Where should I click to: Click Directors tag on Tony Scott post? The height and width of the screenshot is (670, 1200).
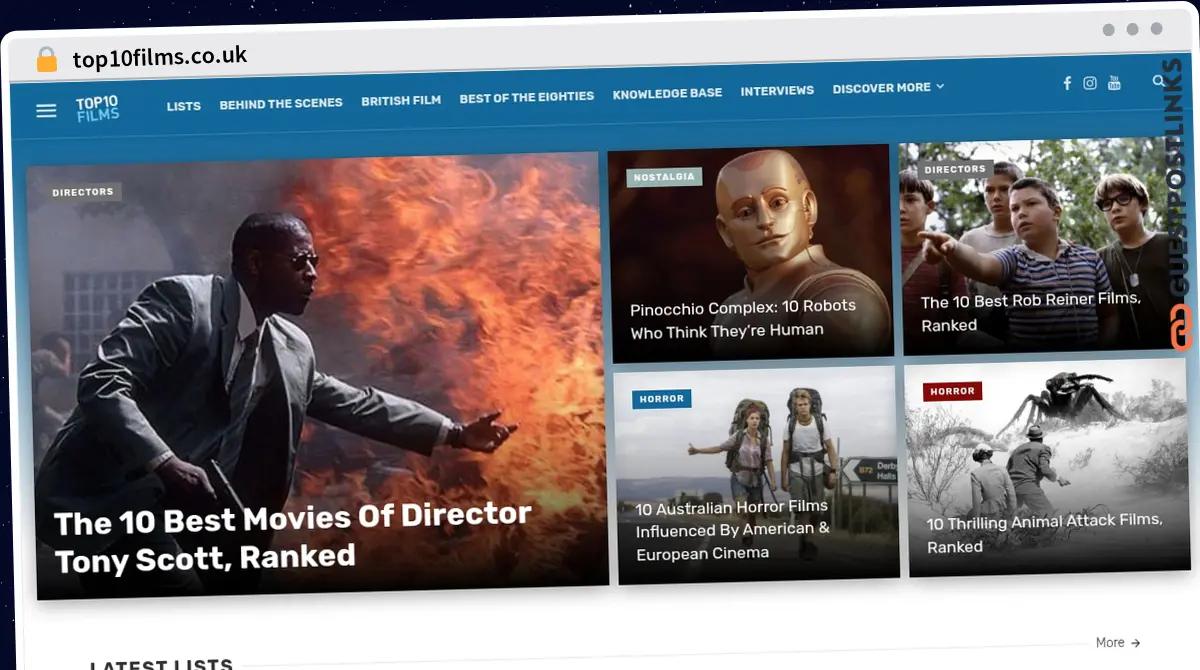pos(83,191)
